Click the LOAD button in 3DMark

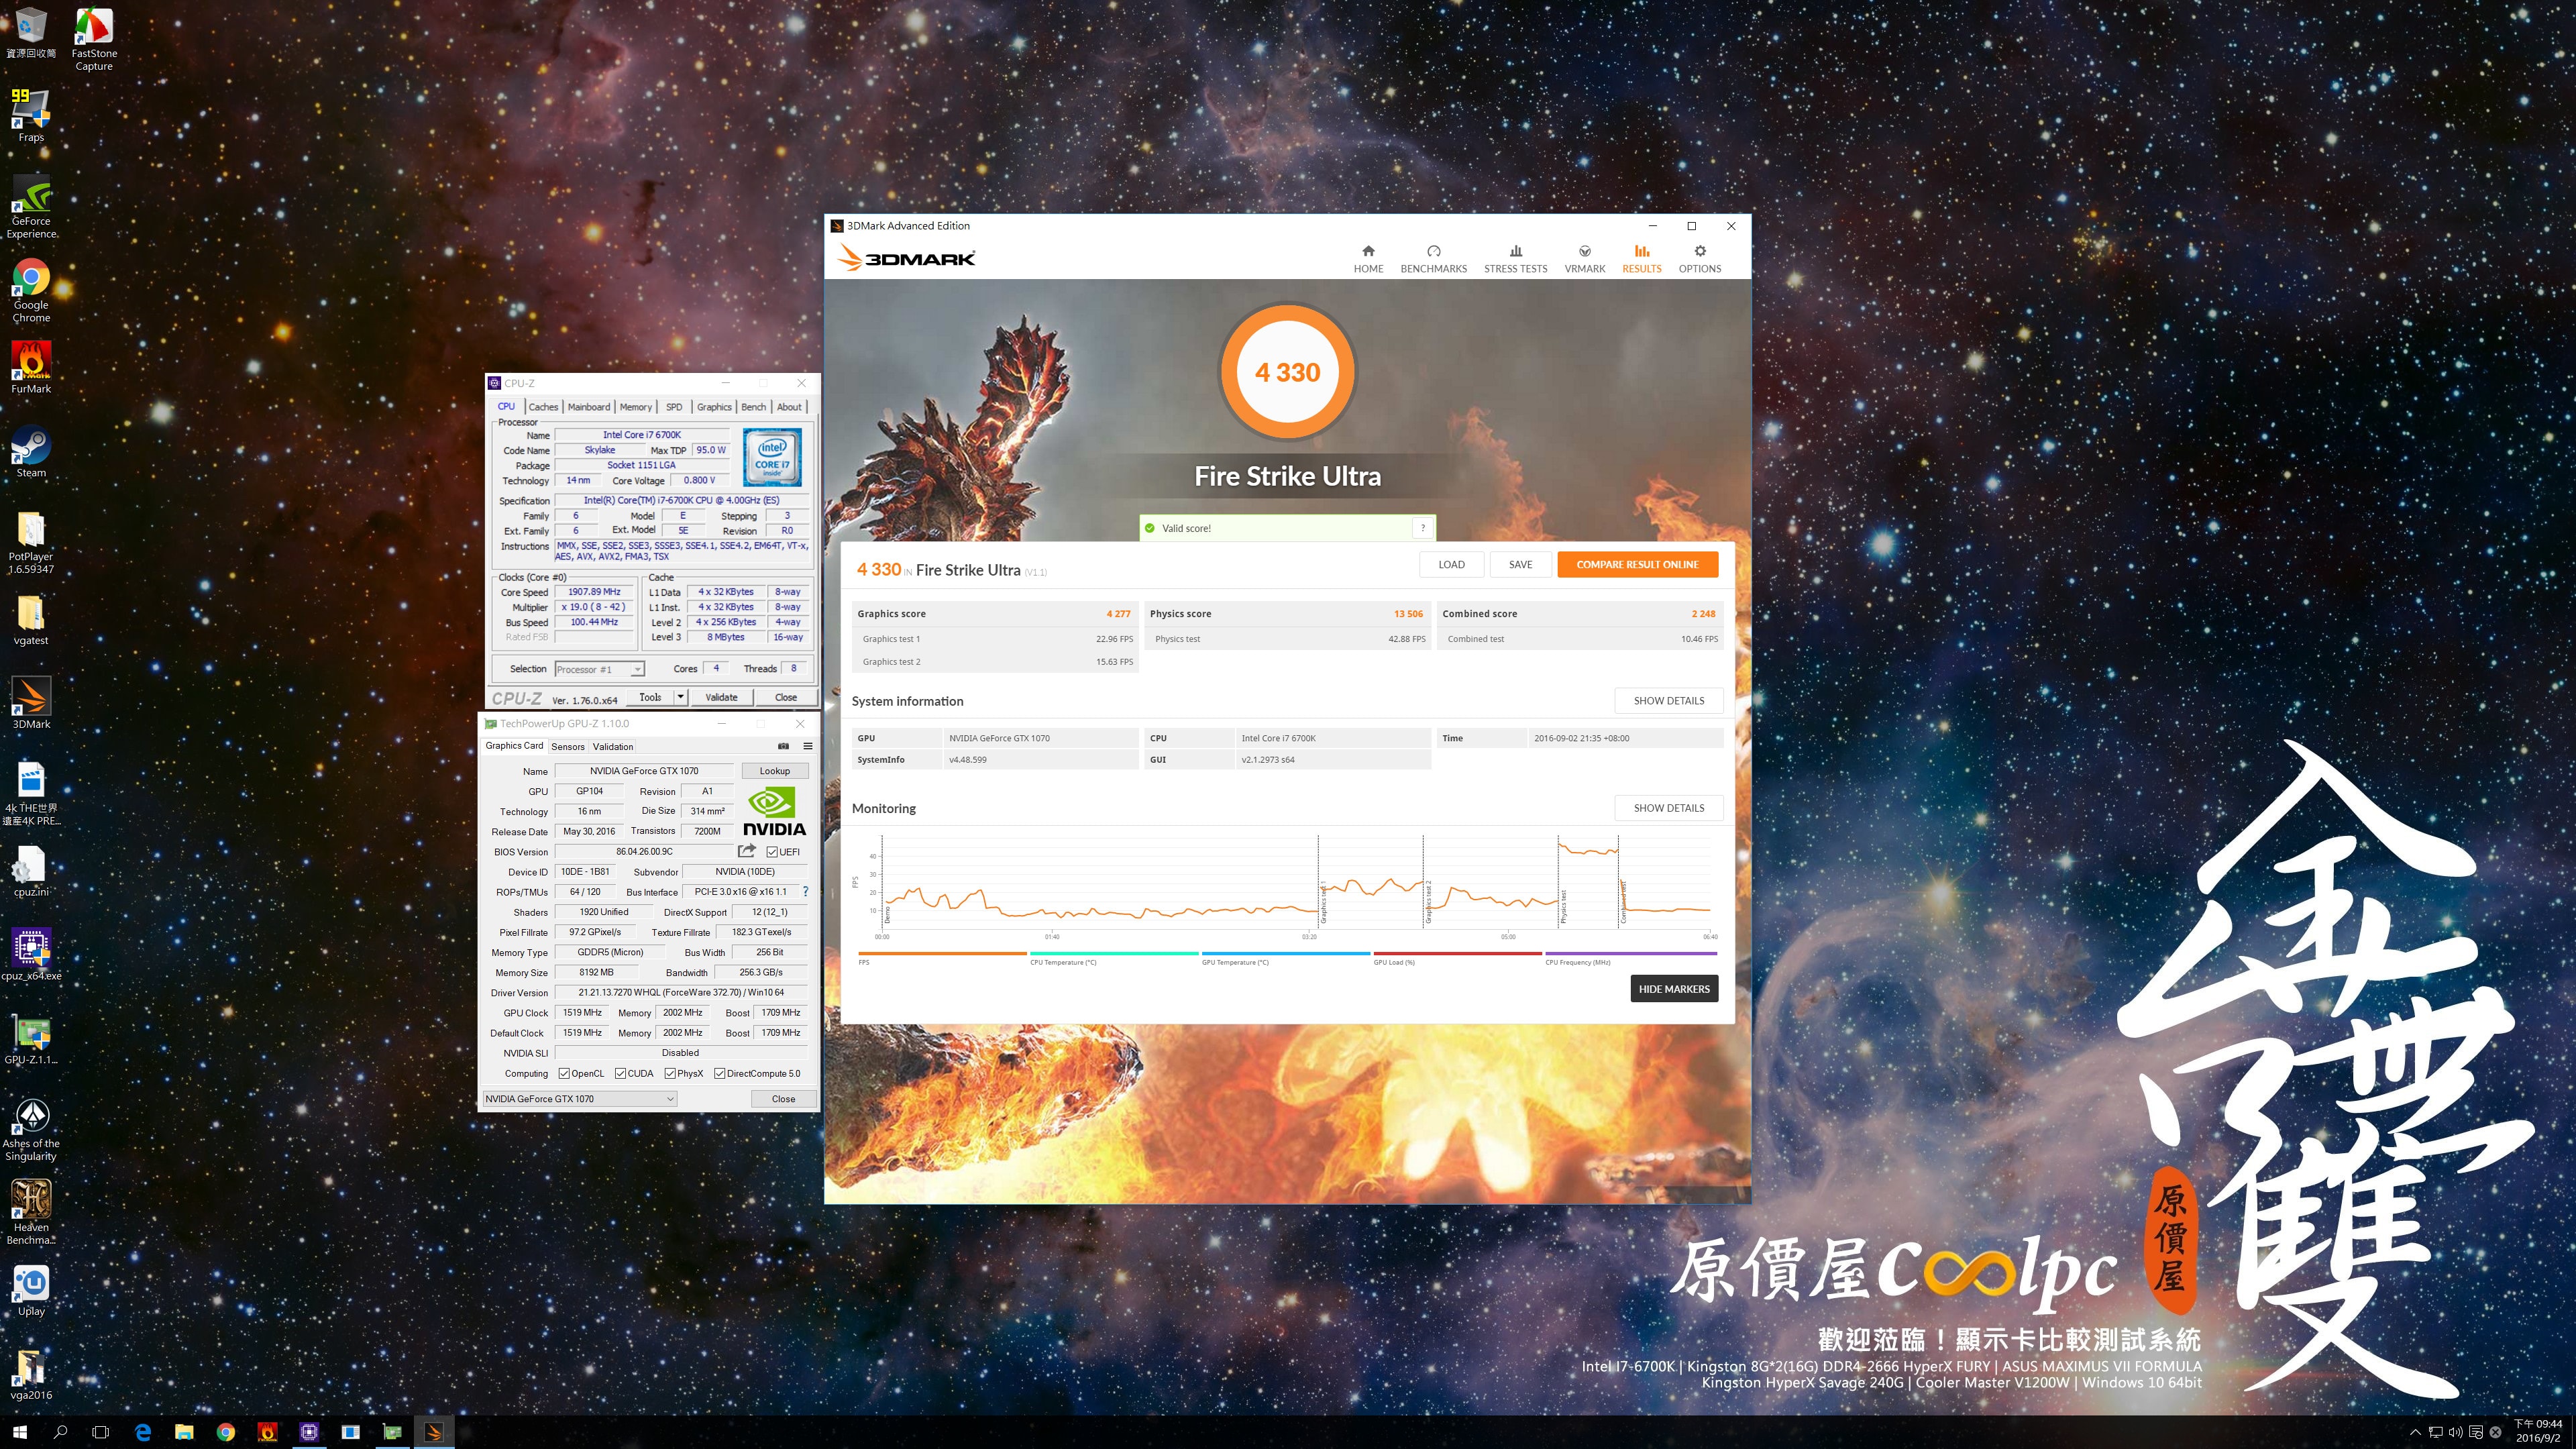click(x=1451, y=564)
